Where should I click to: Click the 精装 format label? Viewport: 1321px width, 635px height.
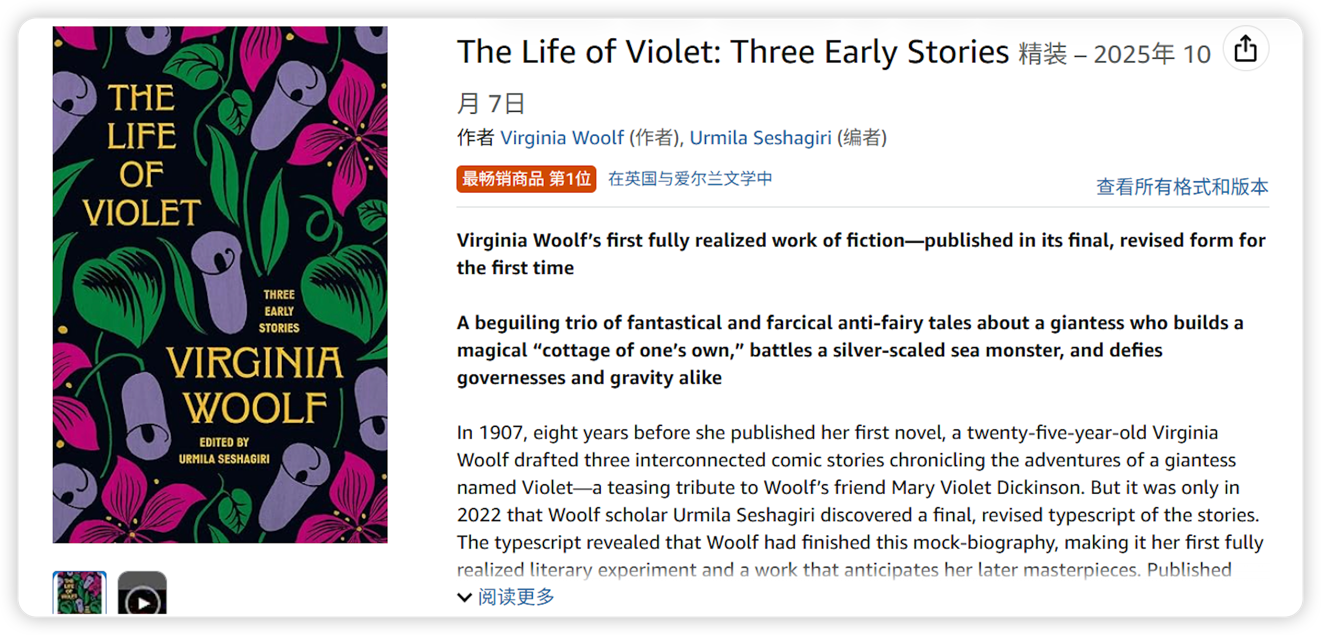click(x=1043, y=54)
